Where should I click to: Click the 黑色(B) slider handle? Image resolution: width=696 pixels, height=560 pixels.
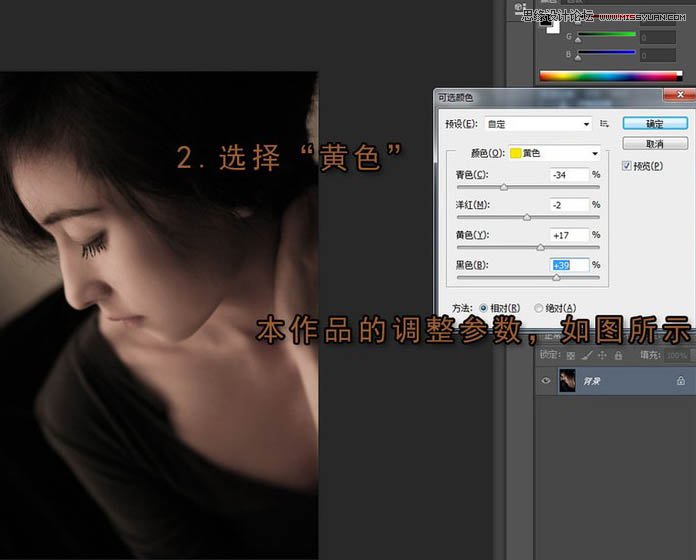tap(556, 278)
